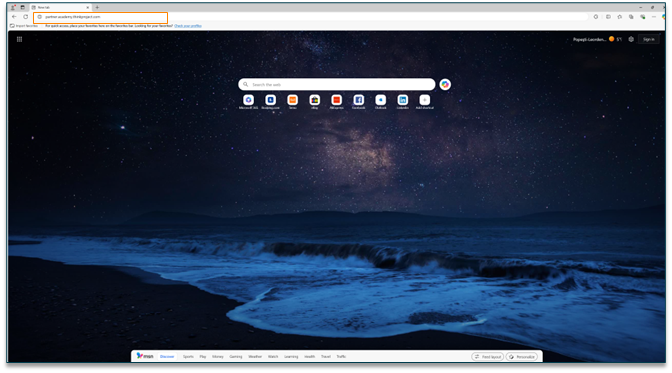This screenshot has width=672, height=373.
Task: Open browser essentials heart icon
Action: click(642, 17)
